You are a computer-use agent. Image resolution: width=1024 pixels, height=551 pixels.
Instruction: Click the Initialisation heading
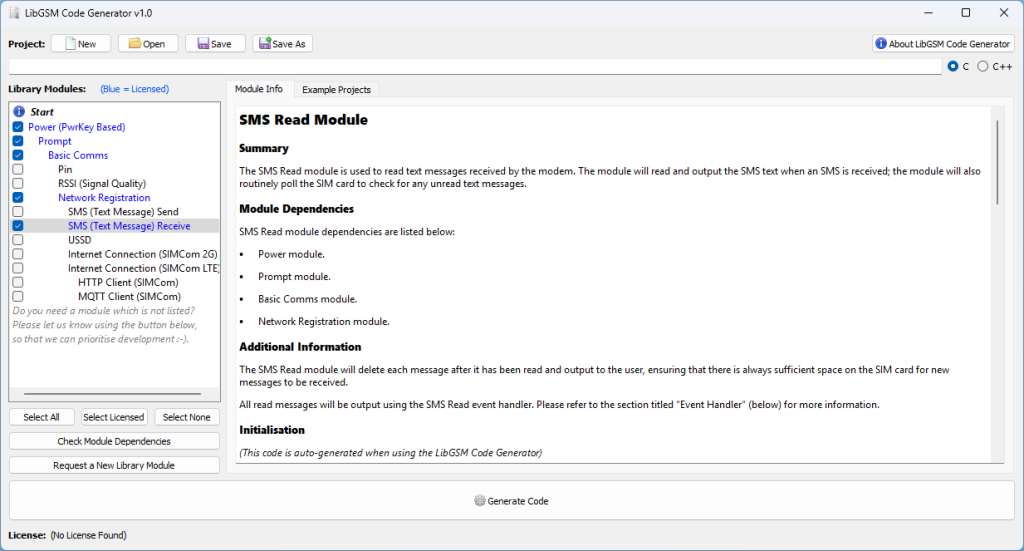[x=272, y=430]
